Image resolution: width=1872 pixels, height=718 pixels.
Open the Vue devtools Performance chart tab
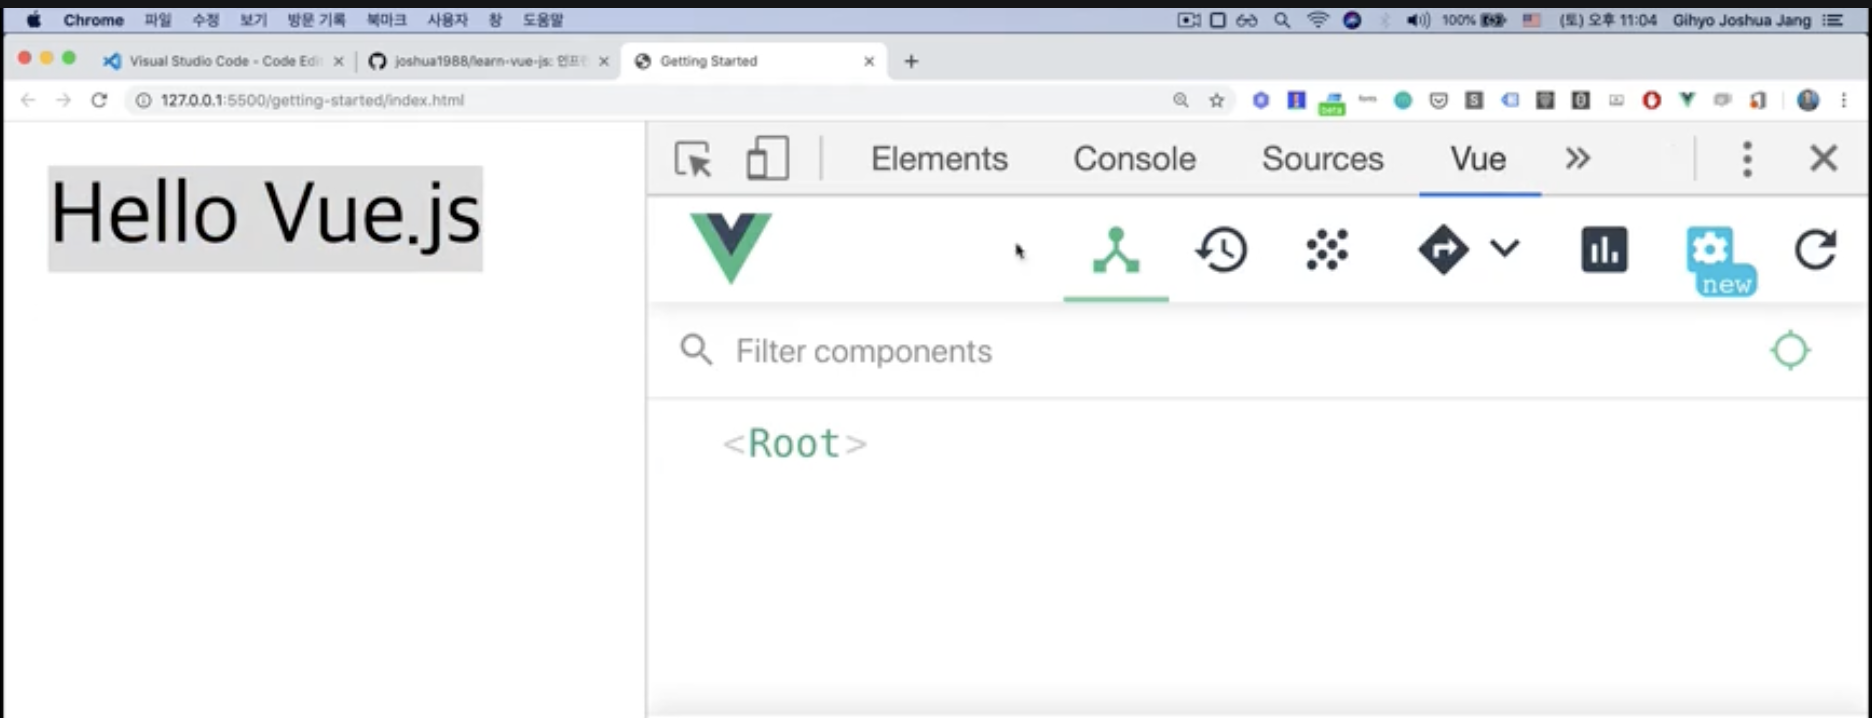[1604, 250]
